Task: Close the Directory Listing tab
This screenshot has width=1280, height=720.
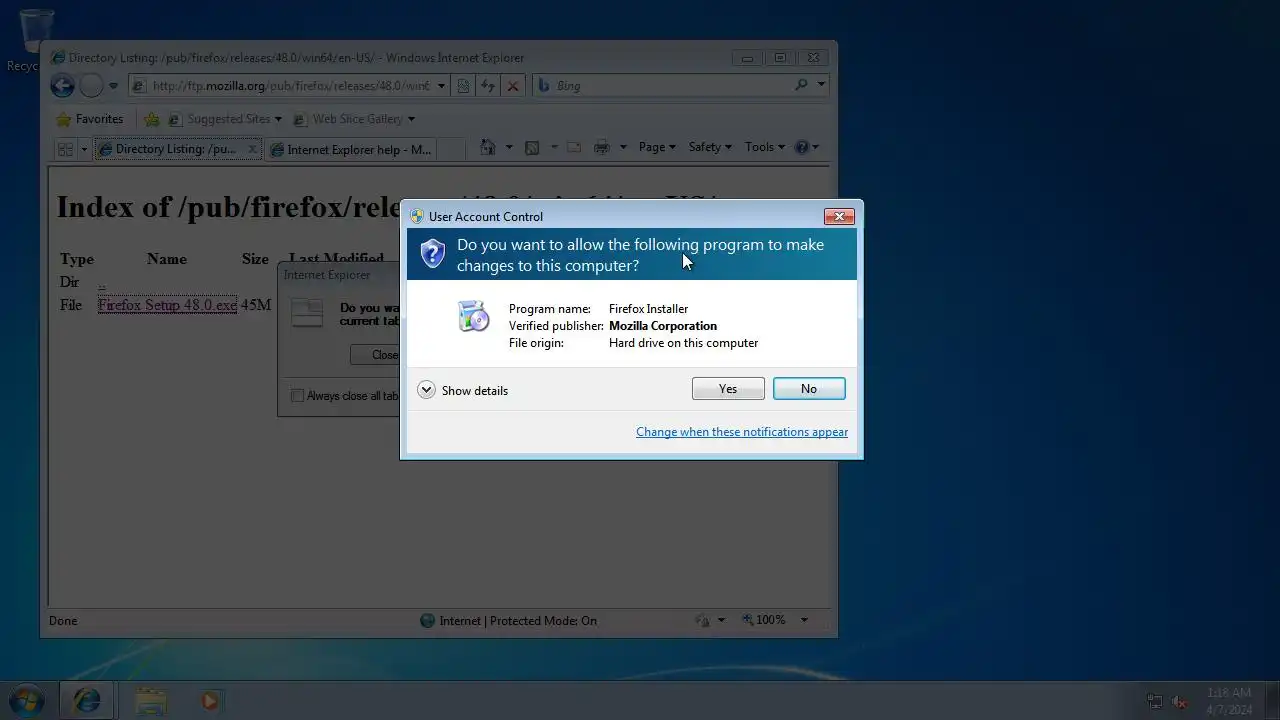Action: click(x=252, y=149)
